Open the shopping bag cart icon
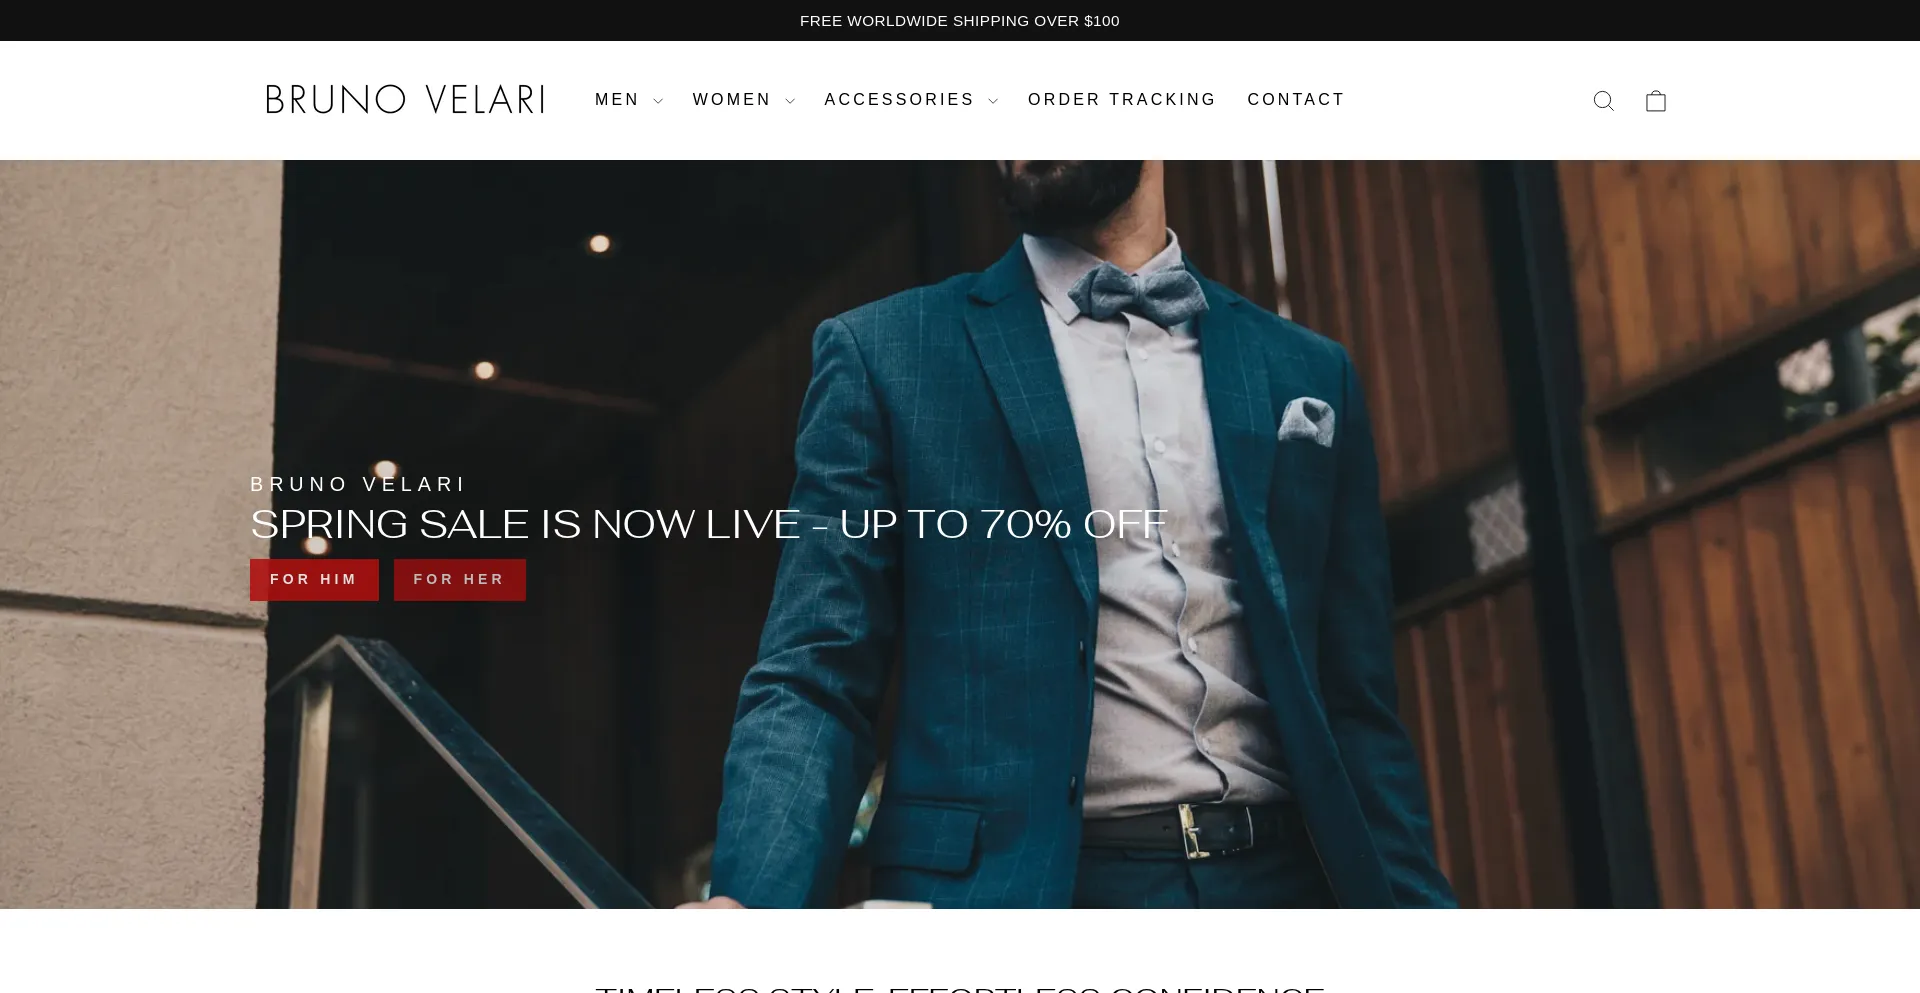This screenshot has height=993, width=1920. (1656, 100)
